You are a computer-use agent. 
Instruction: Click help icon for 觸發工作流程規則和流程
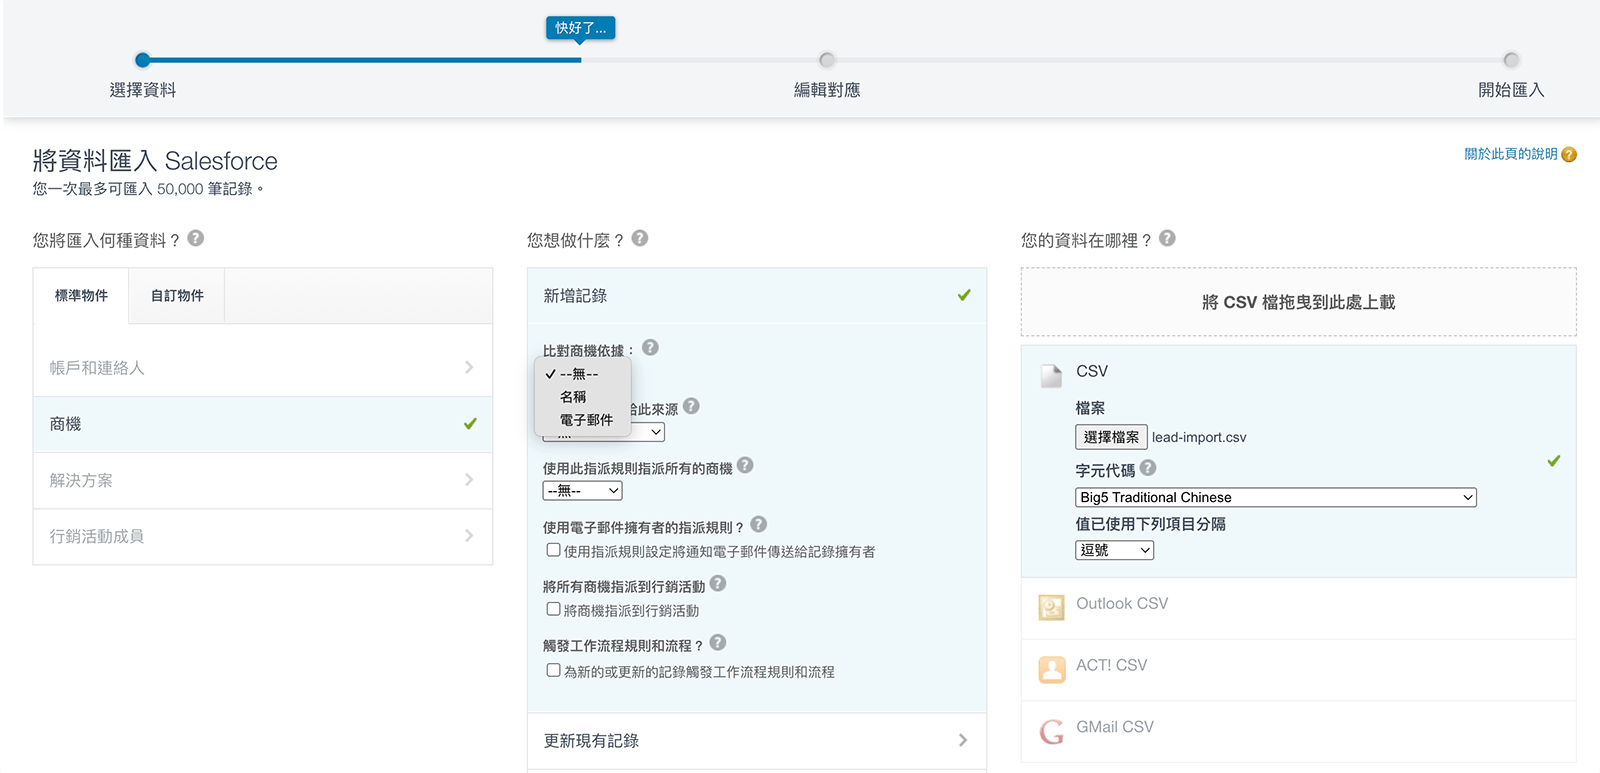(x=718, y=642)
